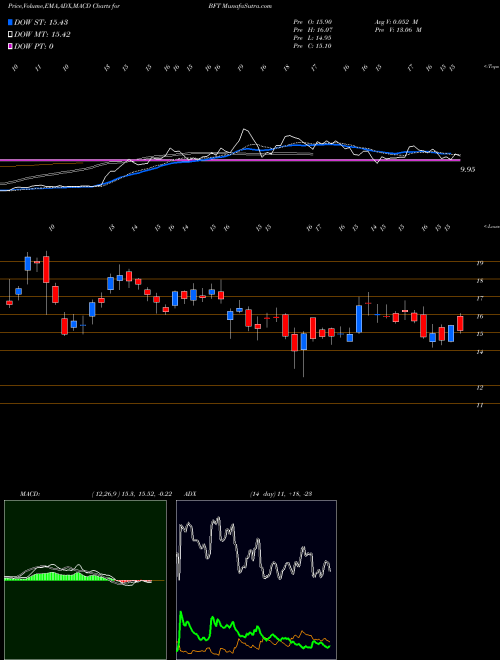The height and width of the screenshot is (660, 500).
Task: Click the 14 price axis label
Action: click(479, 352)
